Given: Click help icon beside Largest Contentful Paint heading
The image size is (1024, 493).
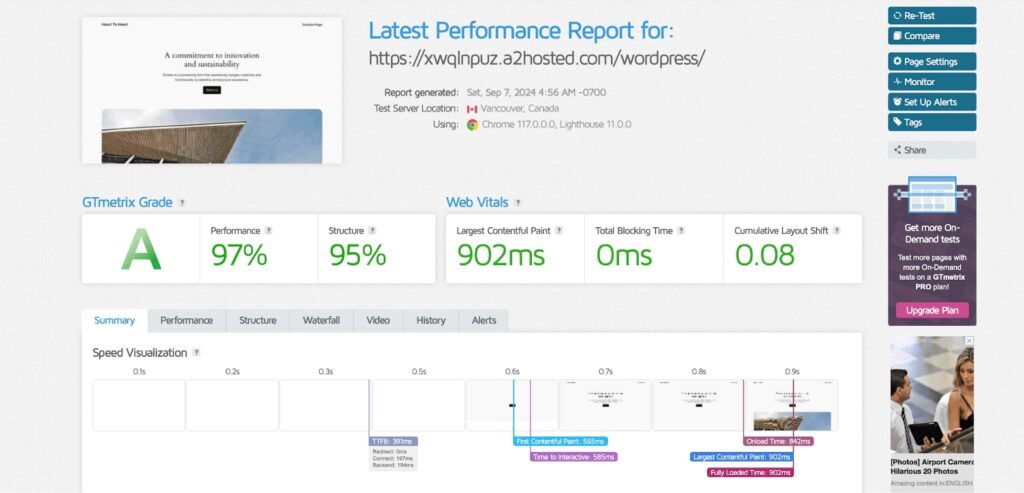Looking at the screenshot, I should pos(559,231).
